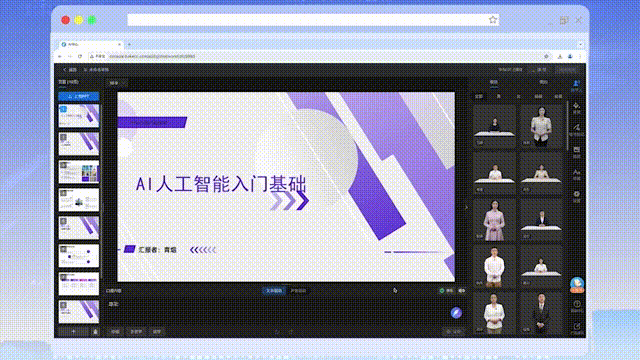The height and width of the screenshot is (360, 640).
Task: Click the presenter name text on slide
Action: [158, 249]
